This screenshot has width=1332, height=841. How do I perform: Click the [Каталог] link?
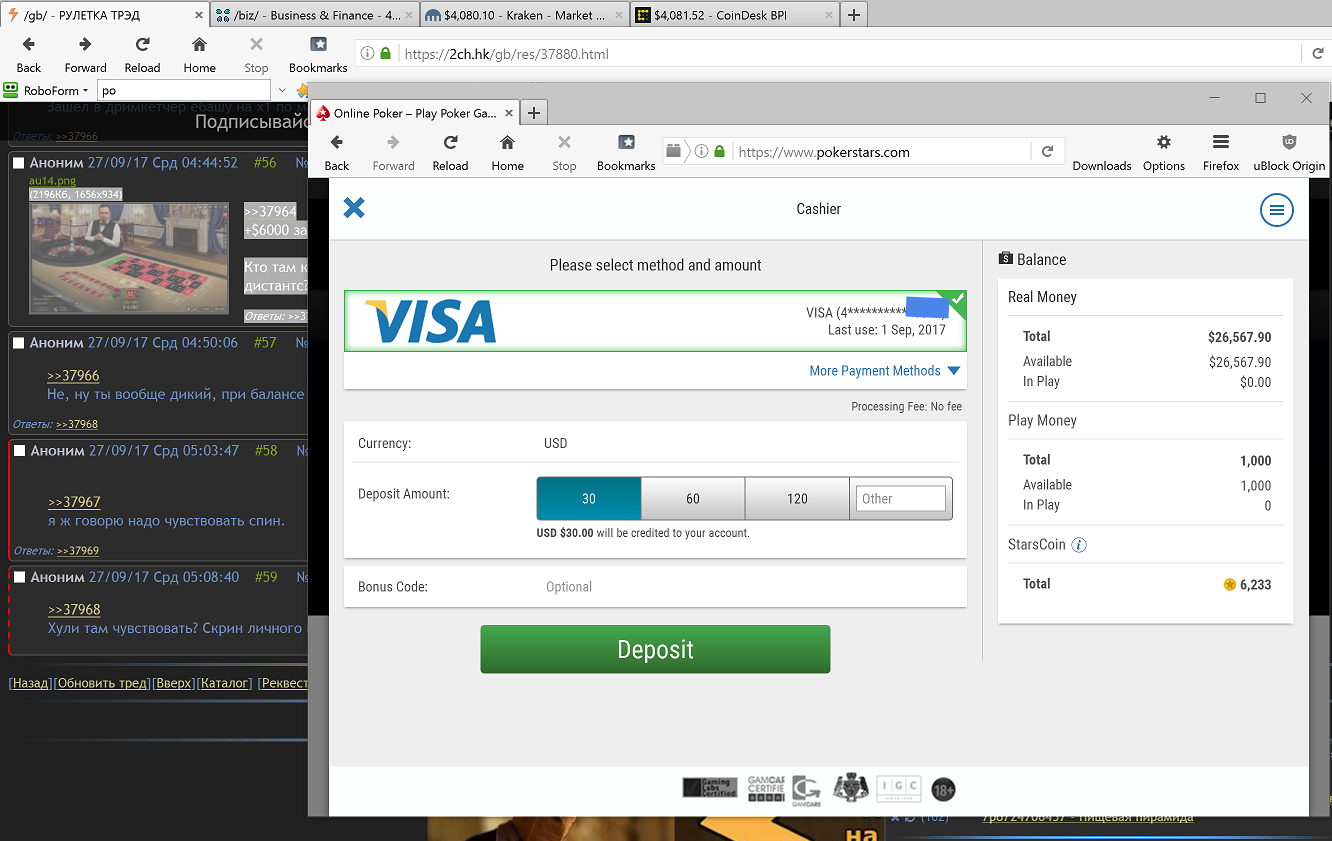(224, 683)
